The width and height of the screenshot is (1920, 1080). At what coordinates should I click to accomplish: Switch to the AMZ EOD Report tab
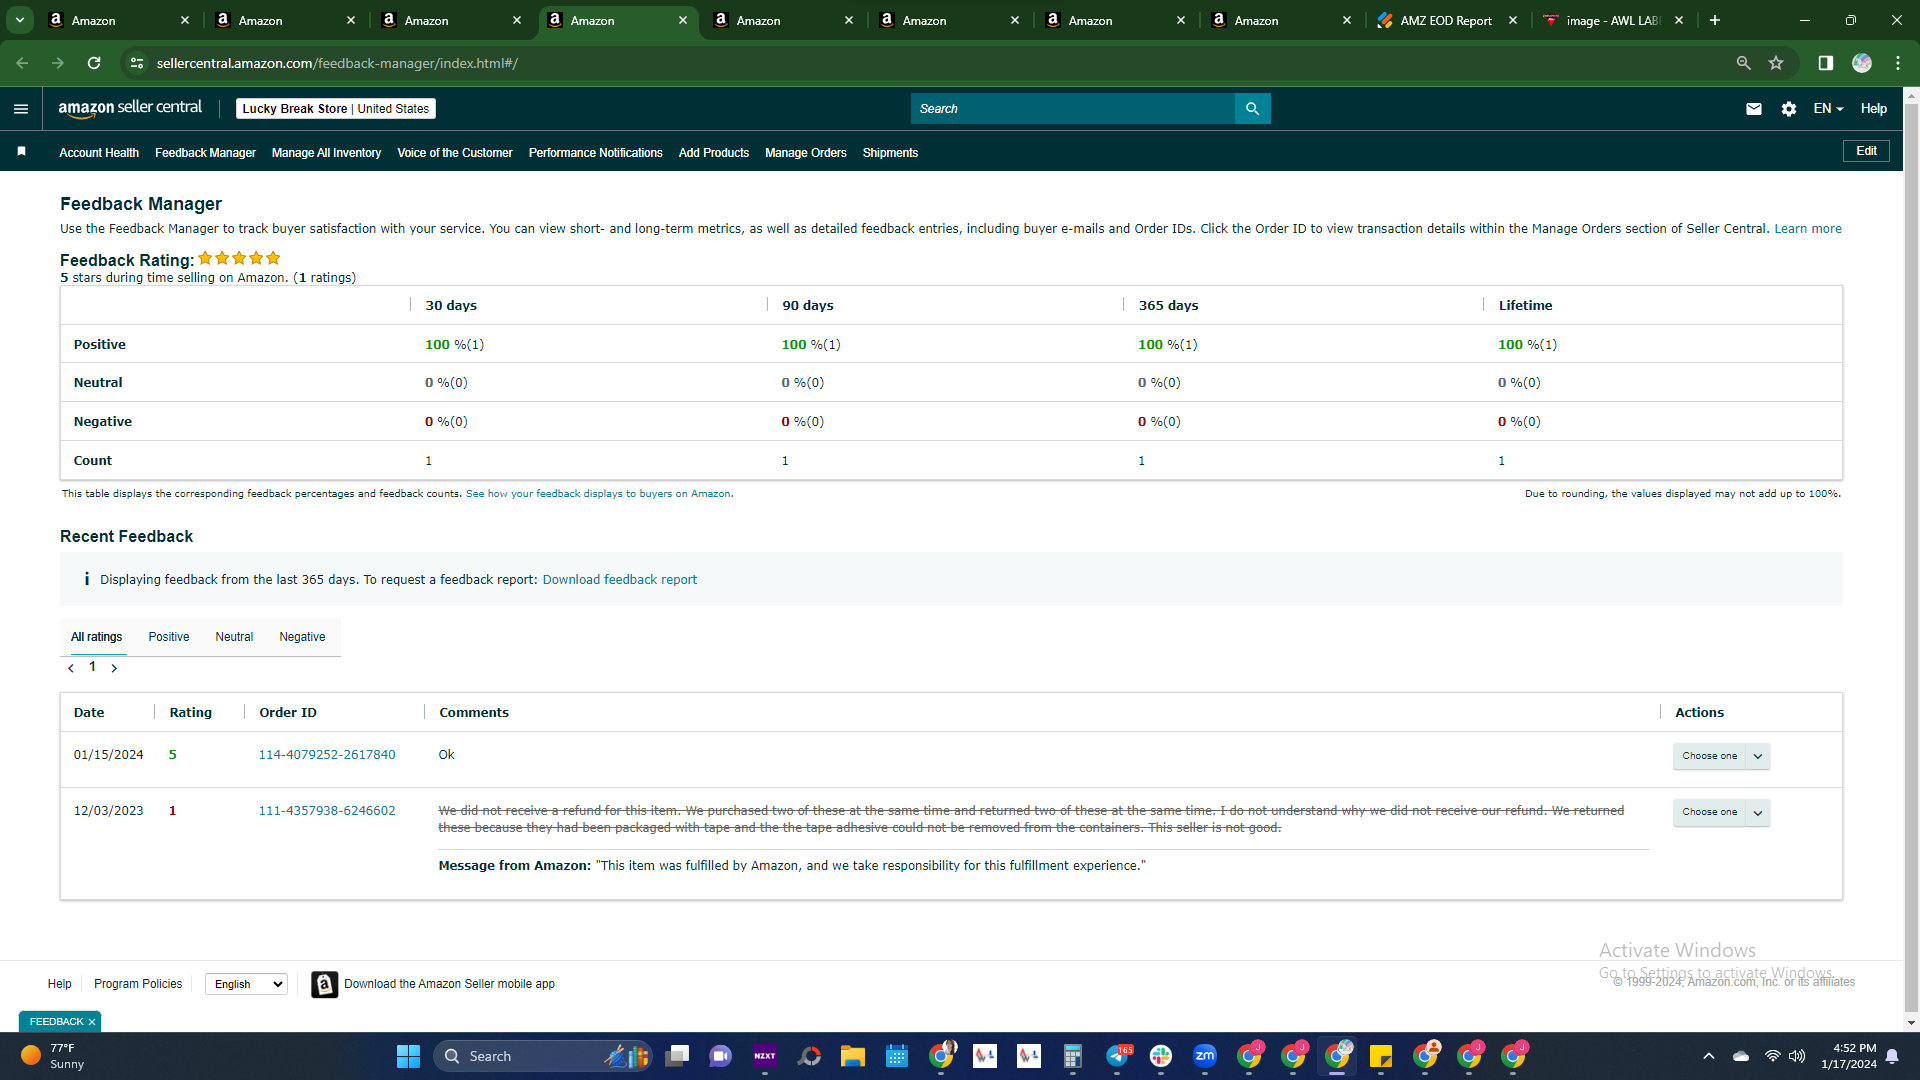[1446, 20]
